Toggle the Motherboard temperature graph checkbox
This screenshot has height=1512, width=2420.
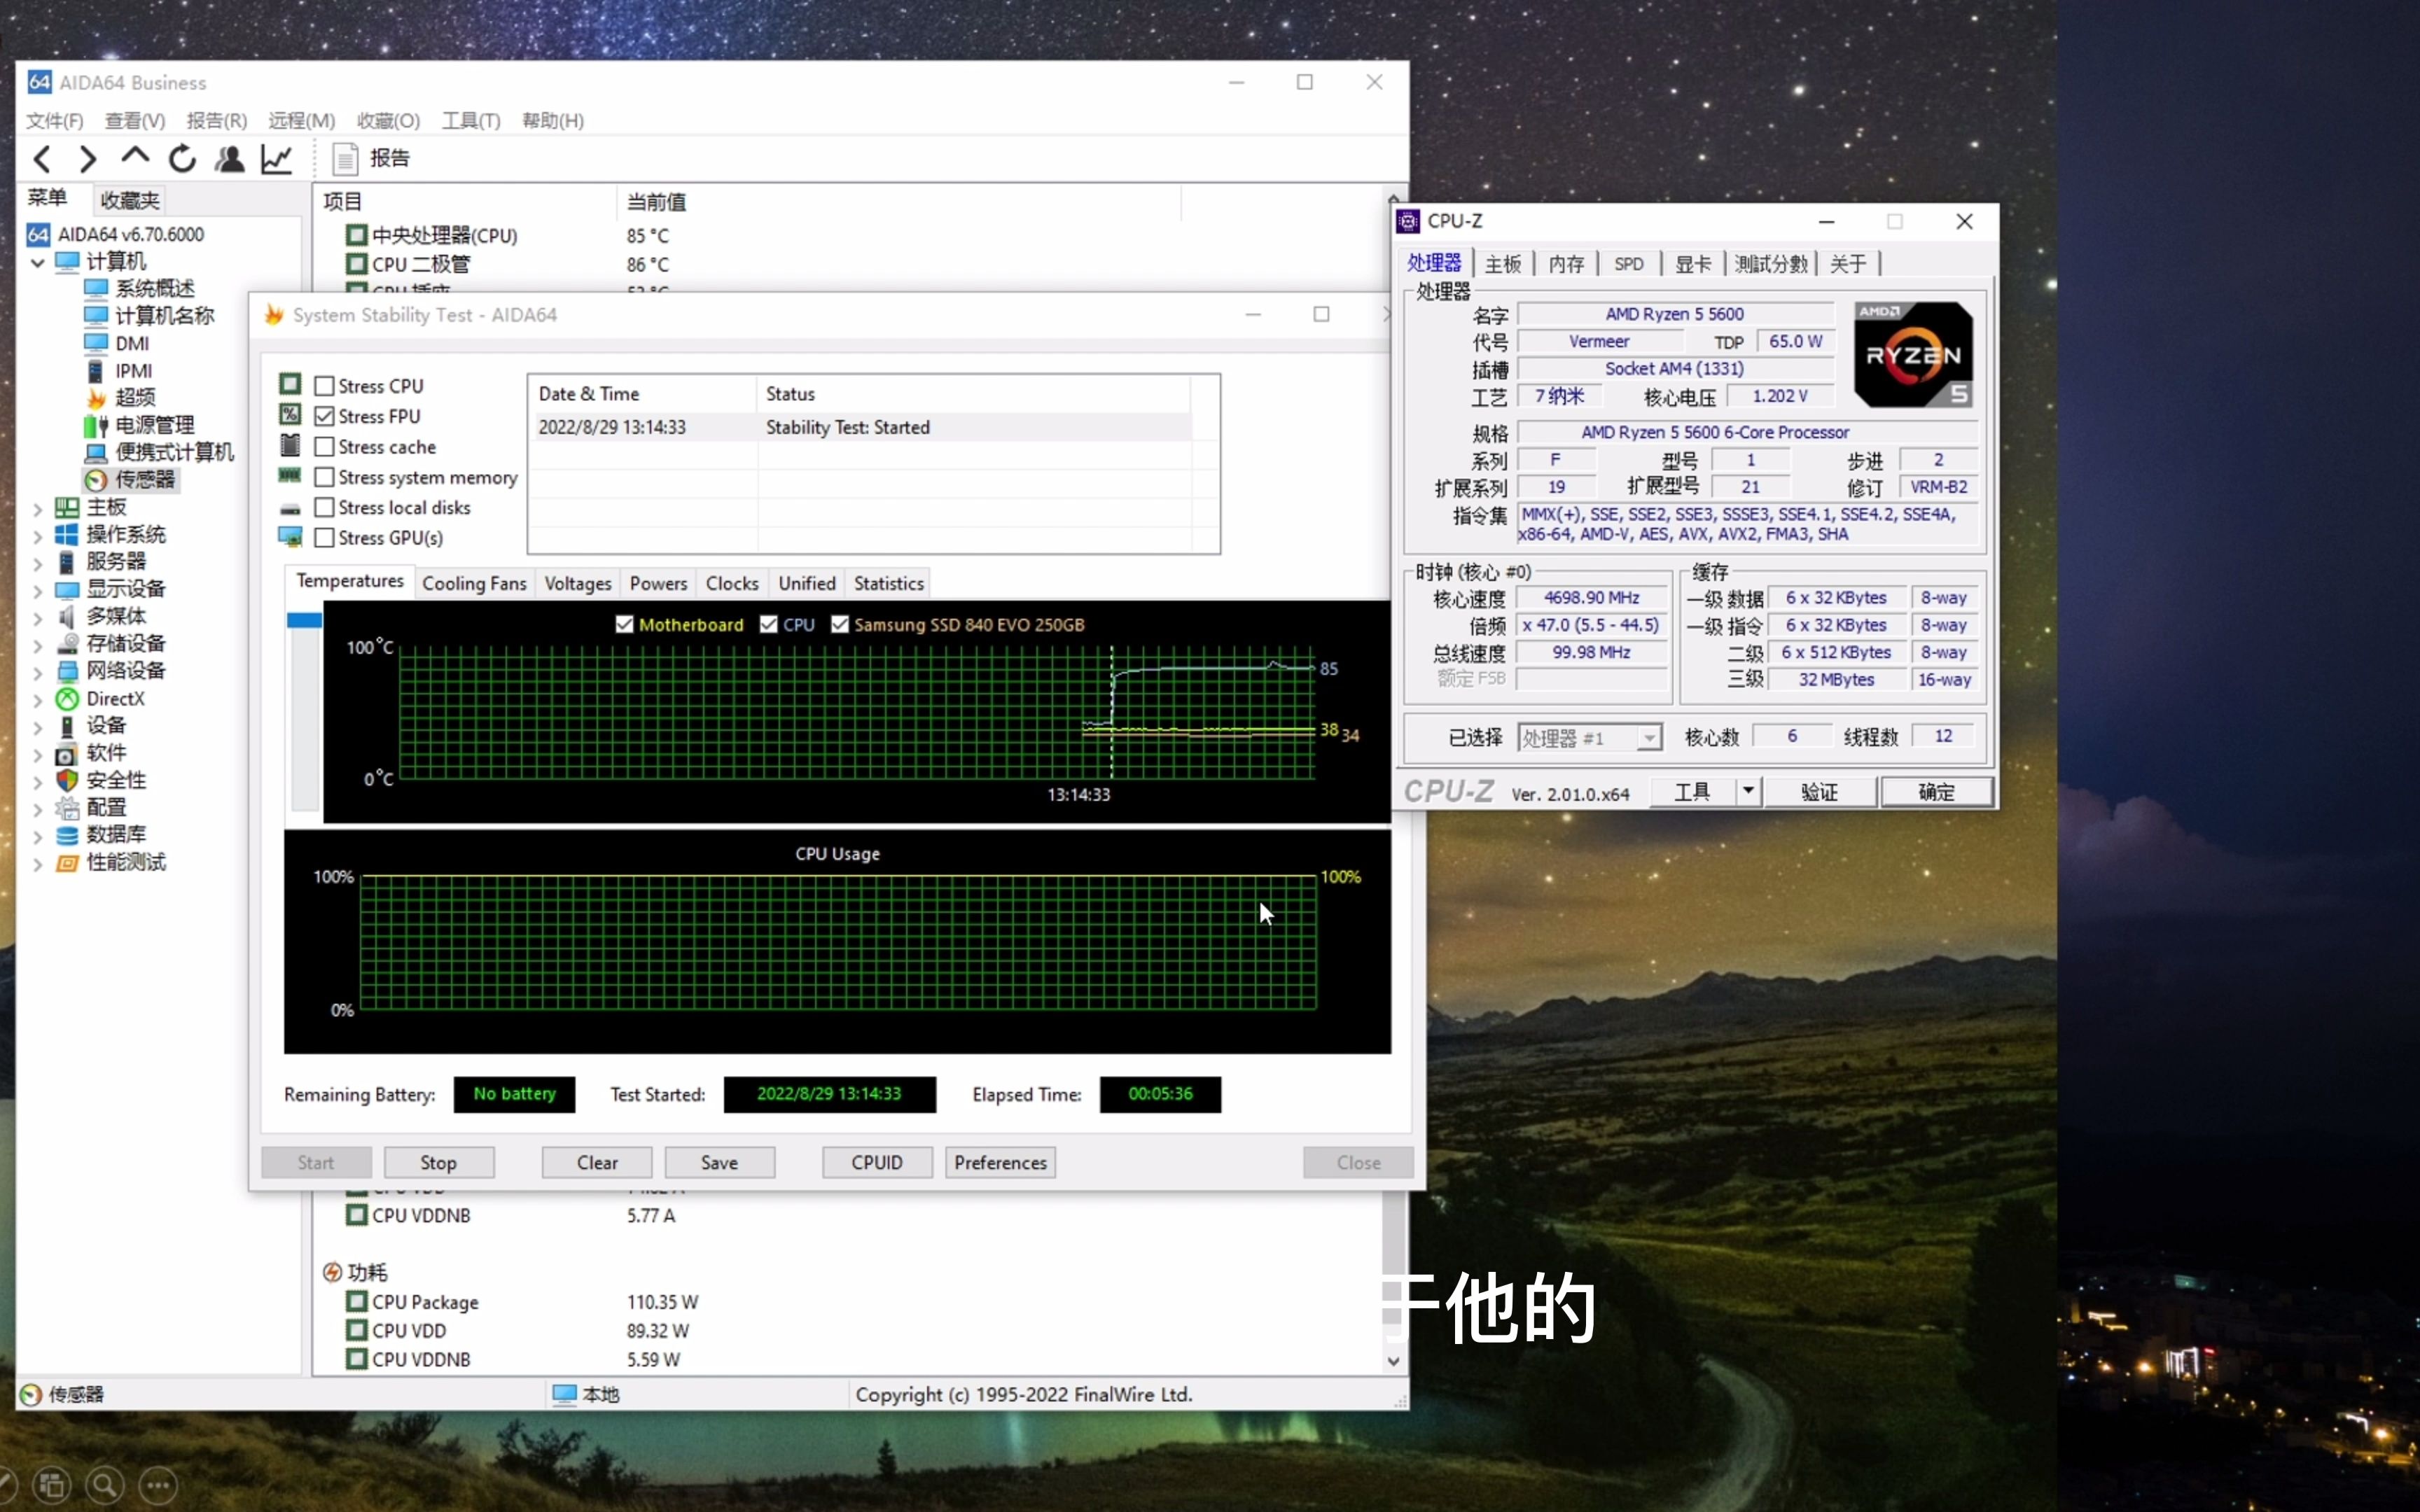point(624,625)
